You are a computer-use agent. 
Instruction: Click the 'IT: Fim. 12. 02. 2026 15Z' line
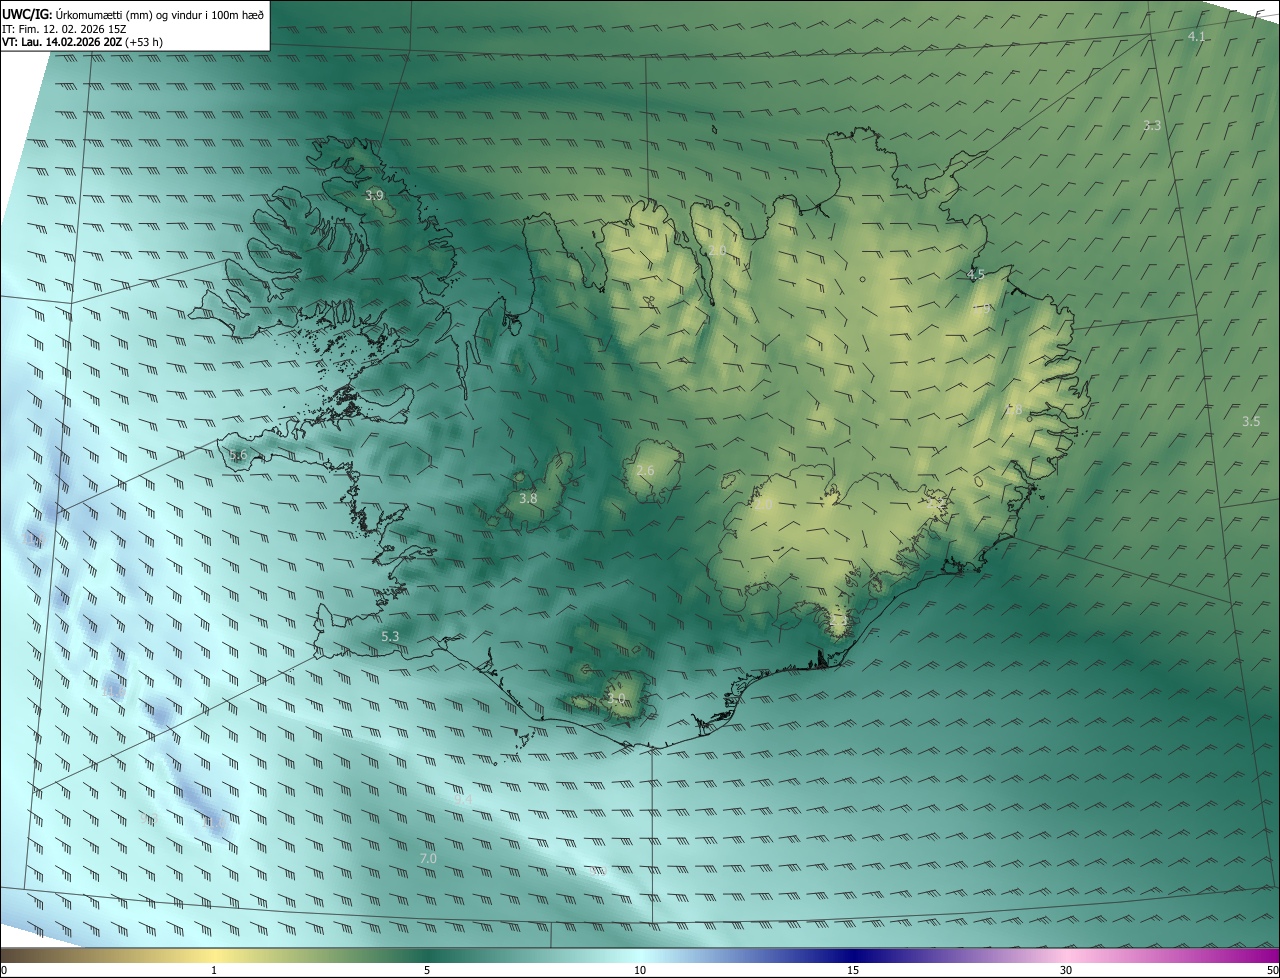tap(65, 28)
